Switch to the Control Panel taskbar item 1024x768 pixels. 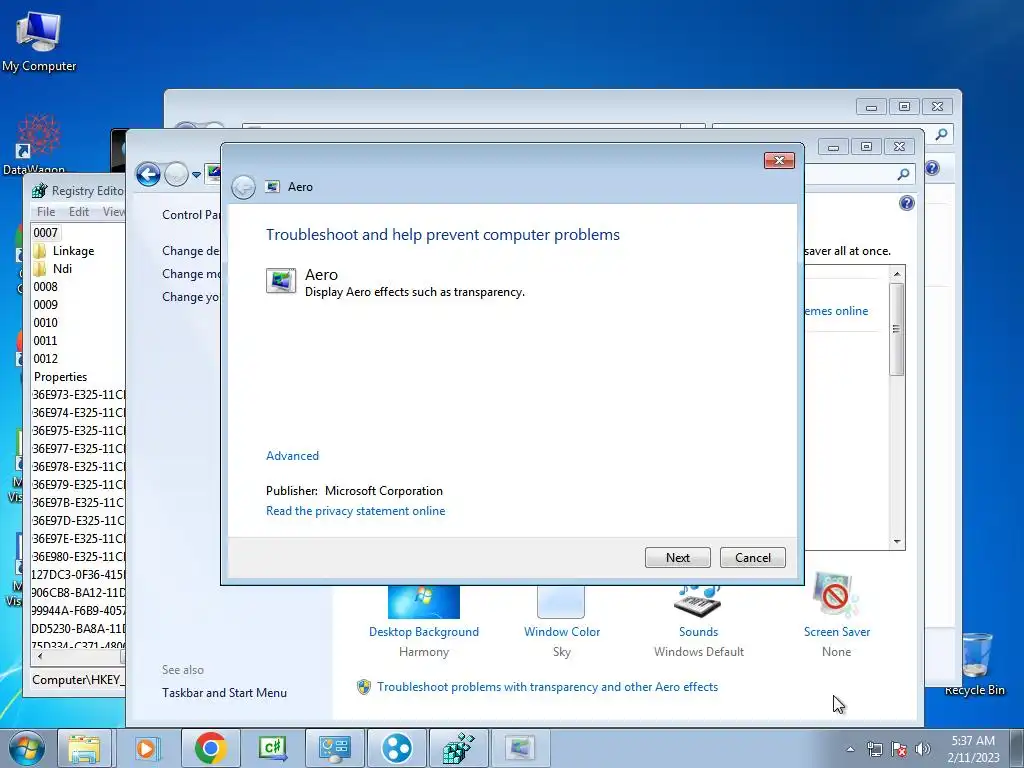pos(334,748)
